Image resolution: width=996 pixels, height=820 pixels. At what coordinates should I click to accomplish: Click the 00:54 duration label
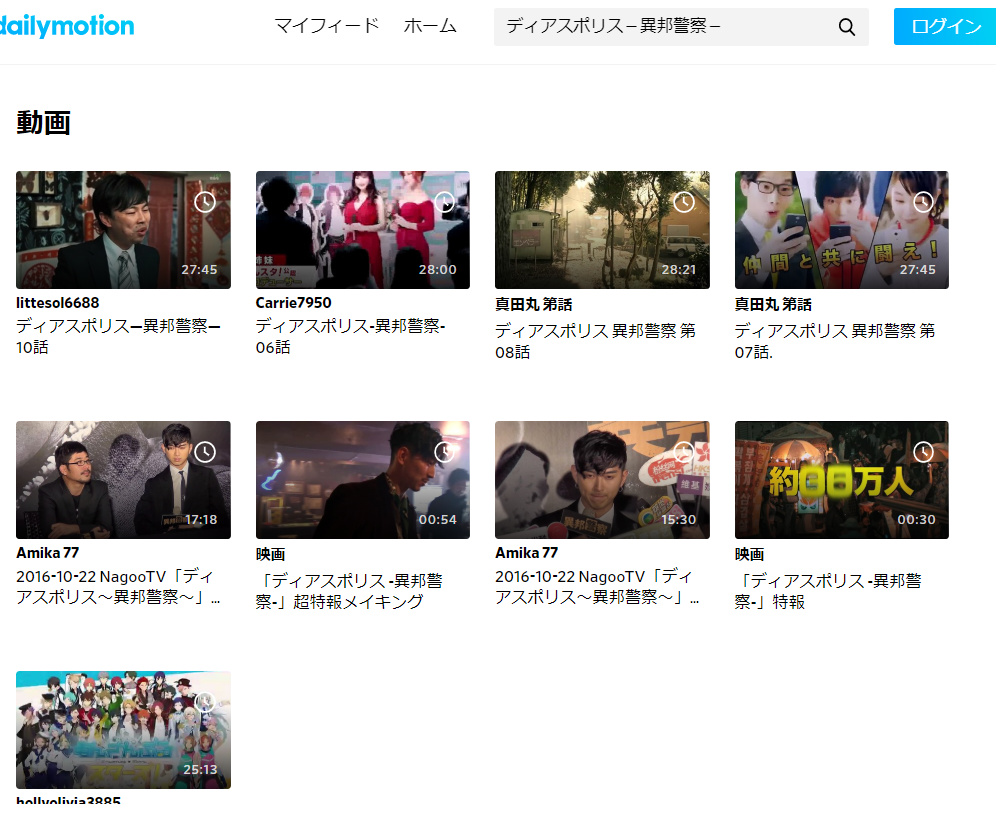point(438,520)
